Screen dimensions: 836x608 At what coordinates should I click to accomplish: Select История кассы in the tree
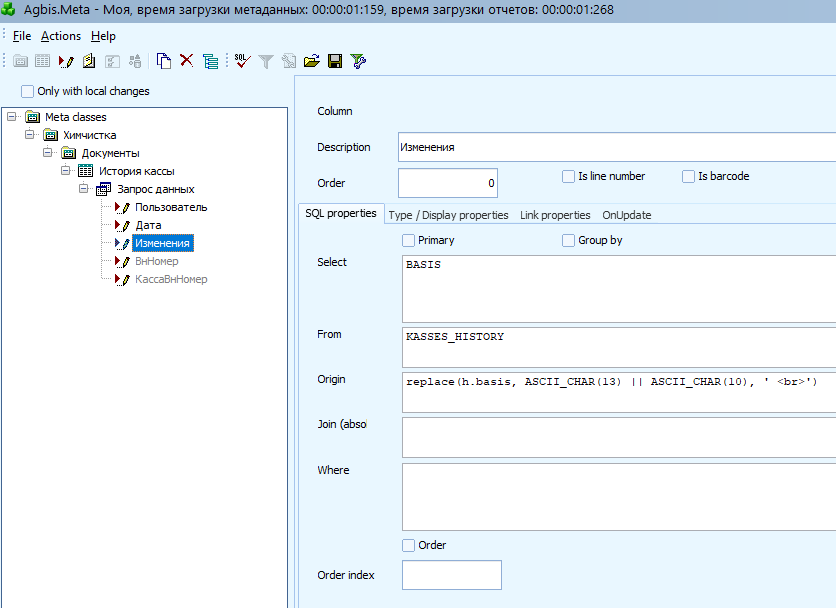pos(136,171)
